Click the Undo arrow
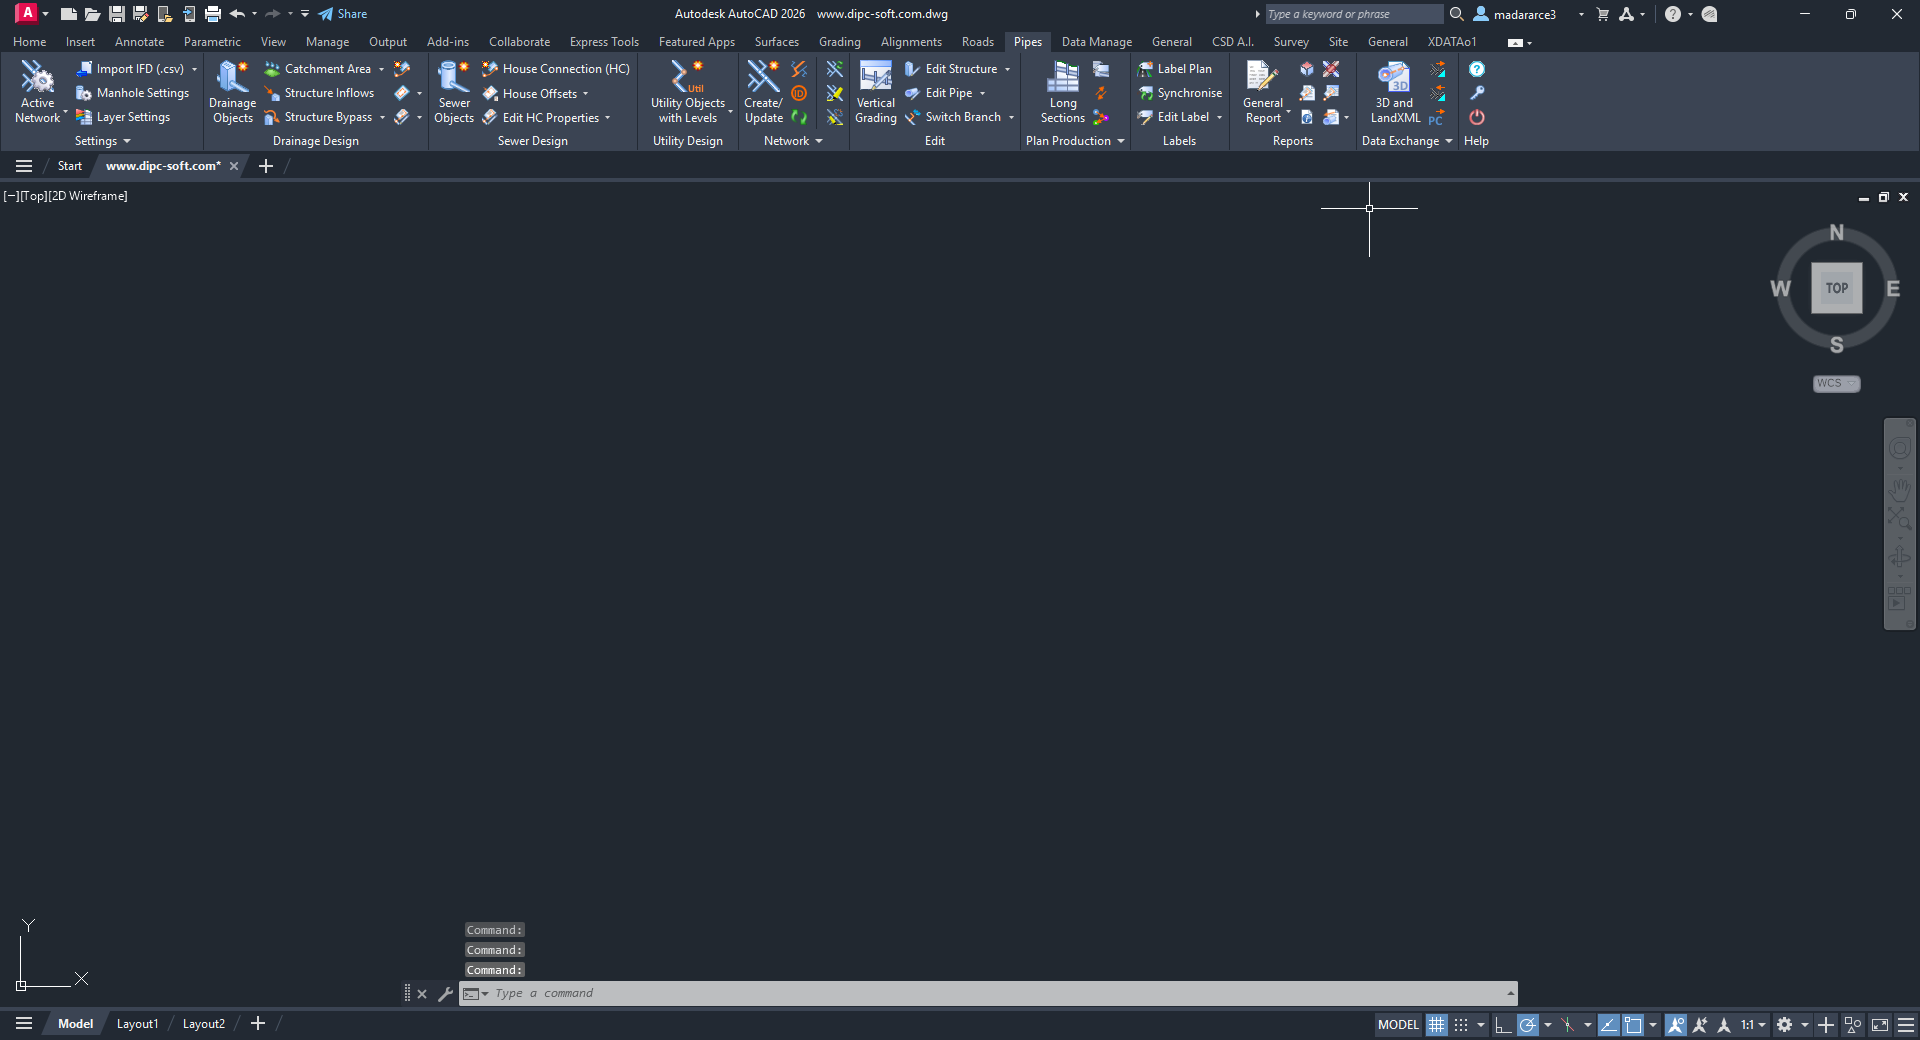This screenshot has height=1040, width=1920. [x=237, y=14]
